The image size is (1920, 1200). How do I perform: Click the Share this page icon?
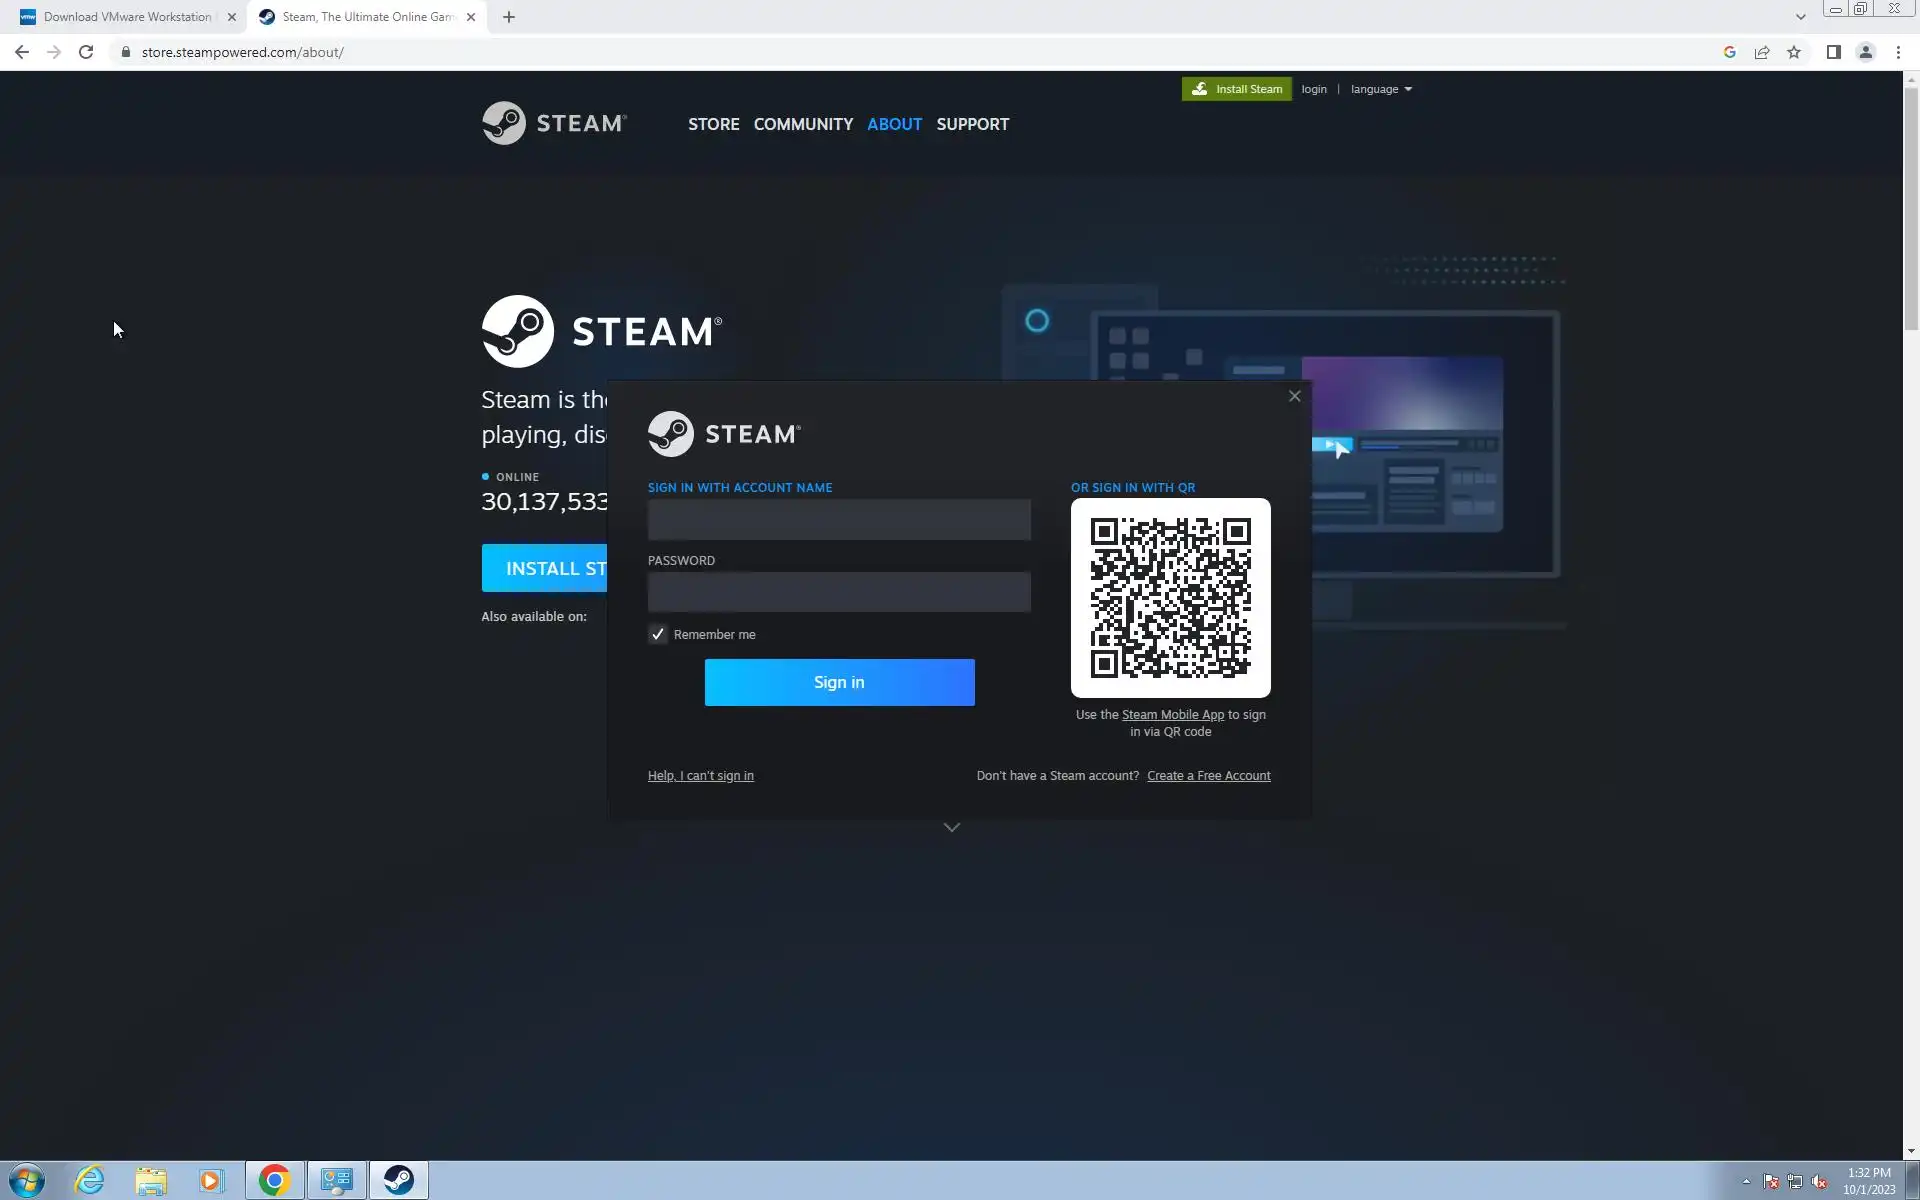pos(1762,52)
